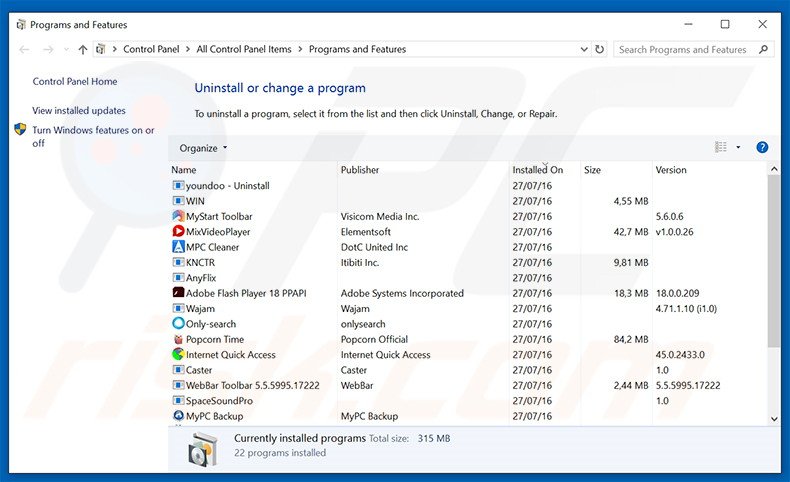This screenshot has width=790, height=482.
Task: Click the Caster program icon
Action: (178, 370)
